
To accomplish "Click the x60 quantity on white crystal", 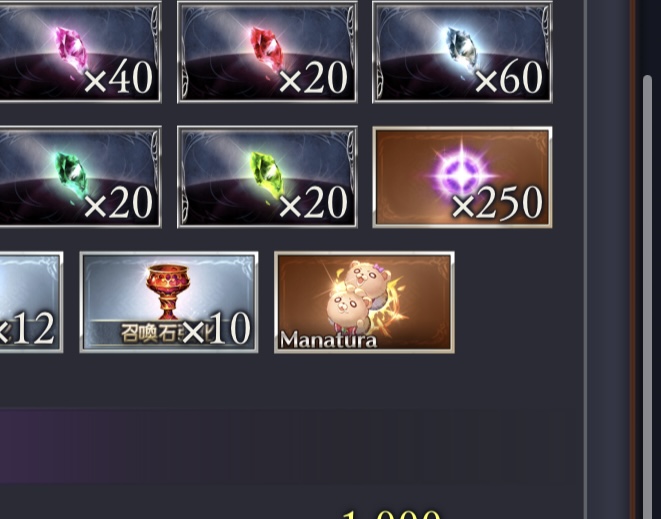I will [509, 78].
